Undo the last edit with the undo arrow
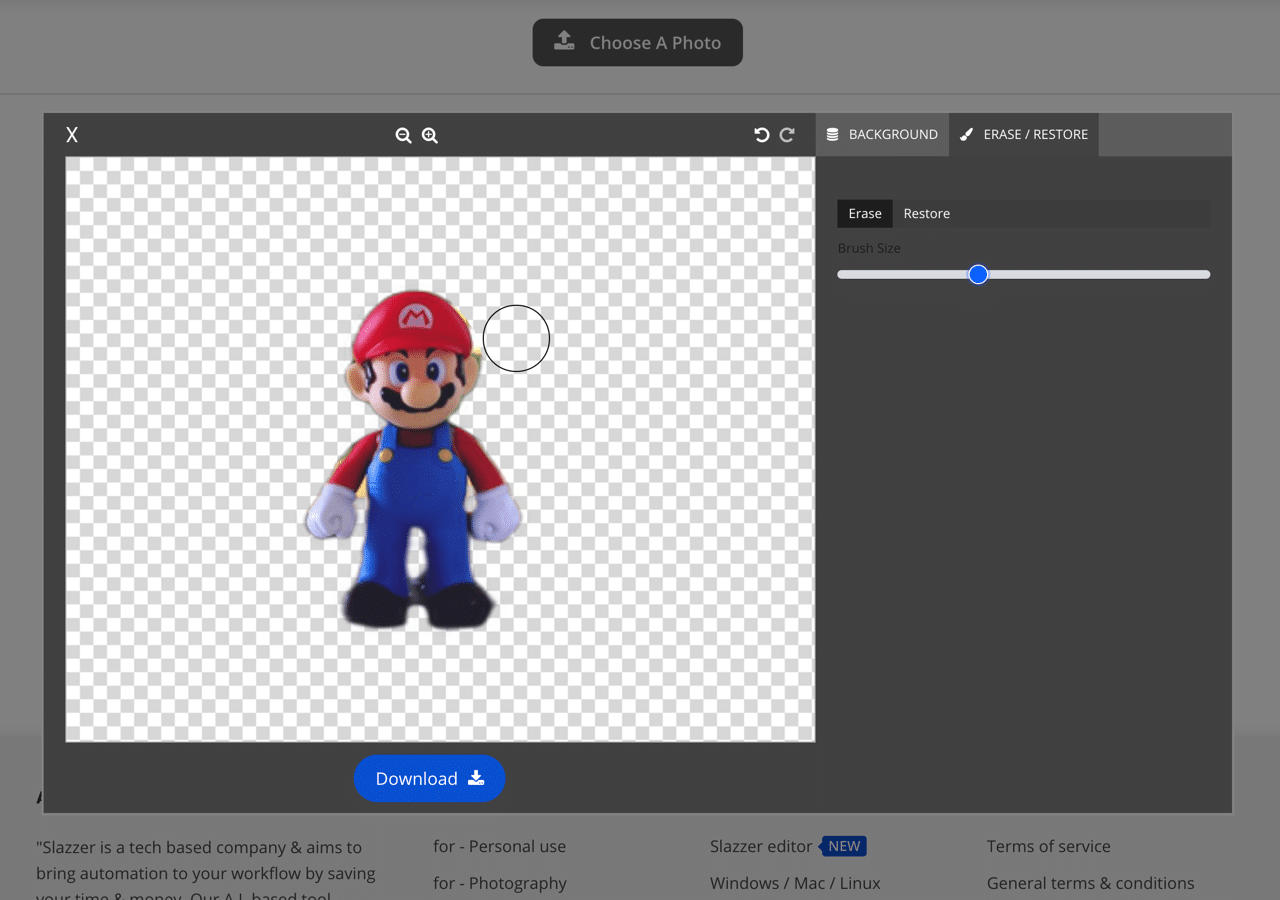Viewport: 1280px width, 900px height. coord(762,135)
